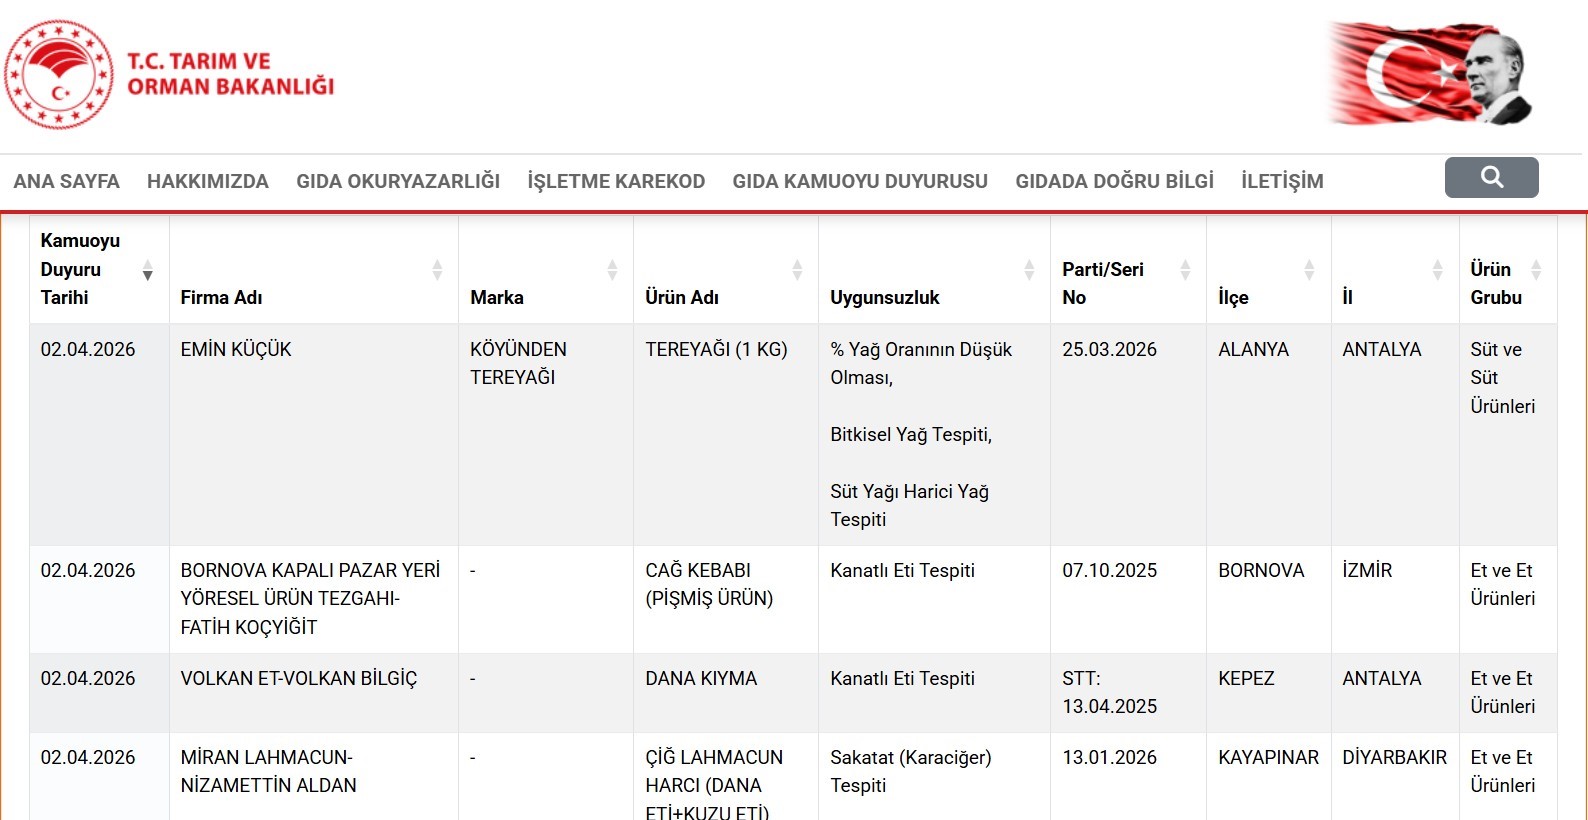Sort table by Kamuoyu Duyuru Tarihi arrows
The height and width of the screenshot is (820, 1588).
(x=147, y=270)
